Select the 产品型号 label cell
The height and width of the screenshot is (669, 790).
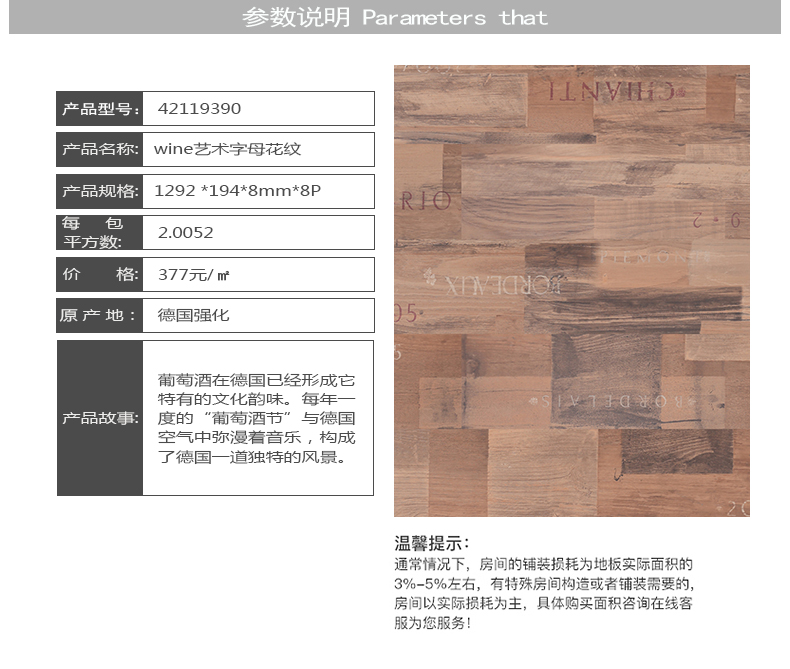coord(100,108)
